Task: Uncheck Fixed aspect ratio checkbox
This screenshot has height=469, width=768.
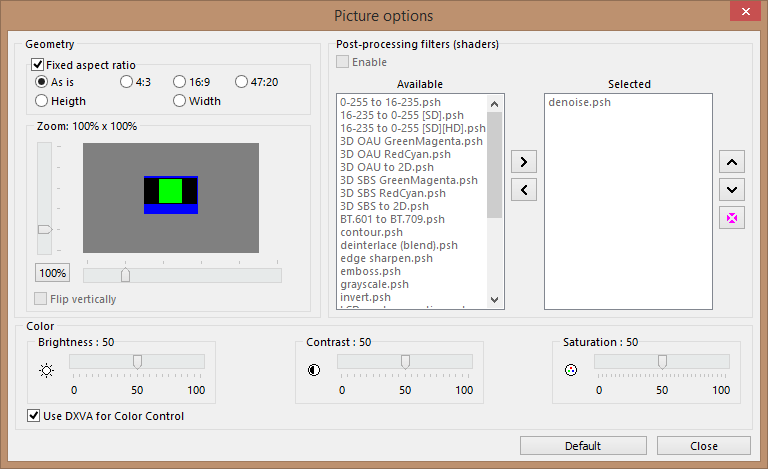Action: 38,65
